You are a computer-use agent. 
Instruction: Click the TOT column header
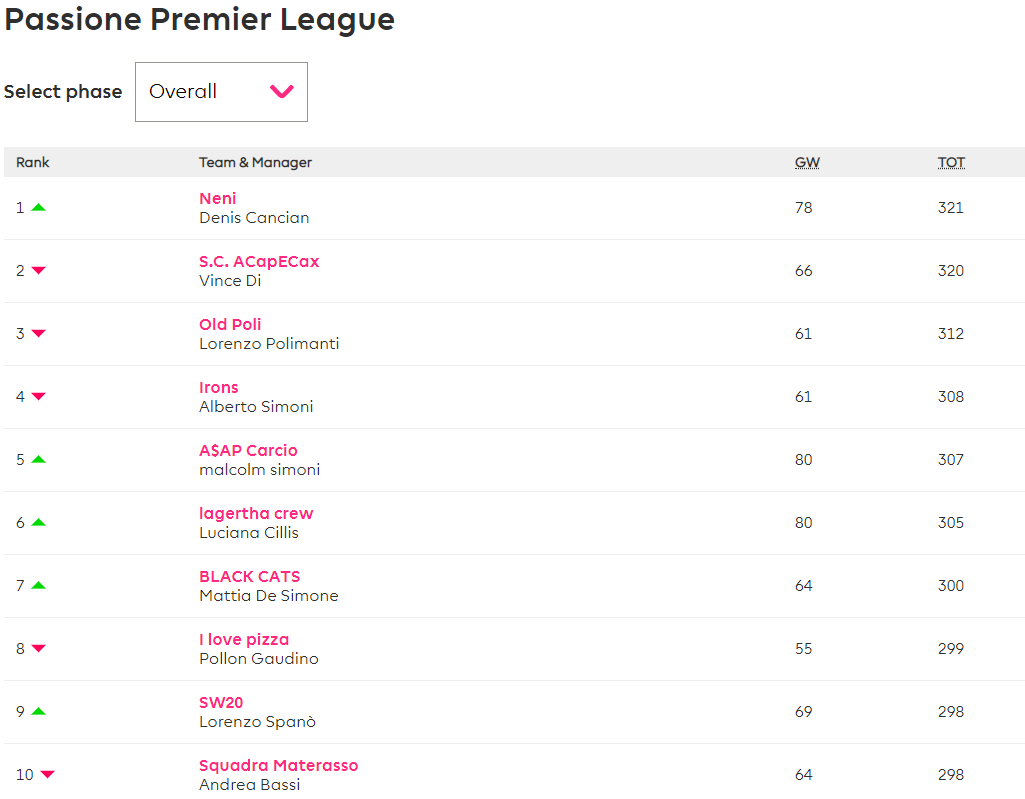(x=951, y=162)
